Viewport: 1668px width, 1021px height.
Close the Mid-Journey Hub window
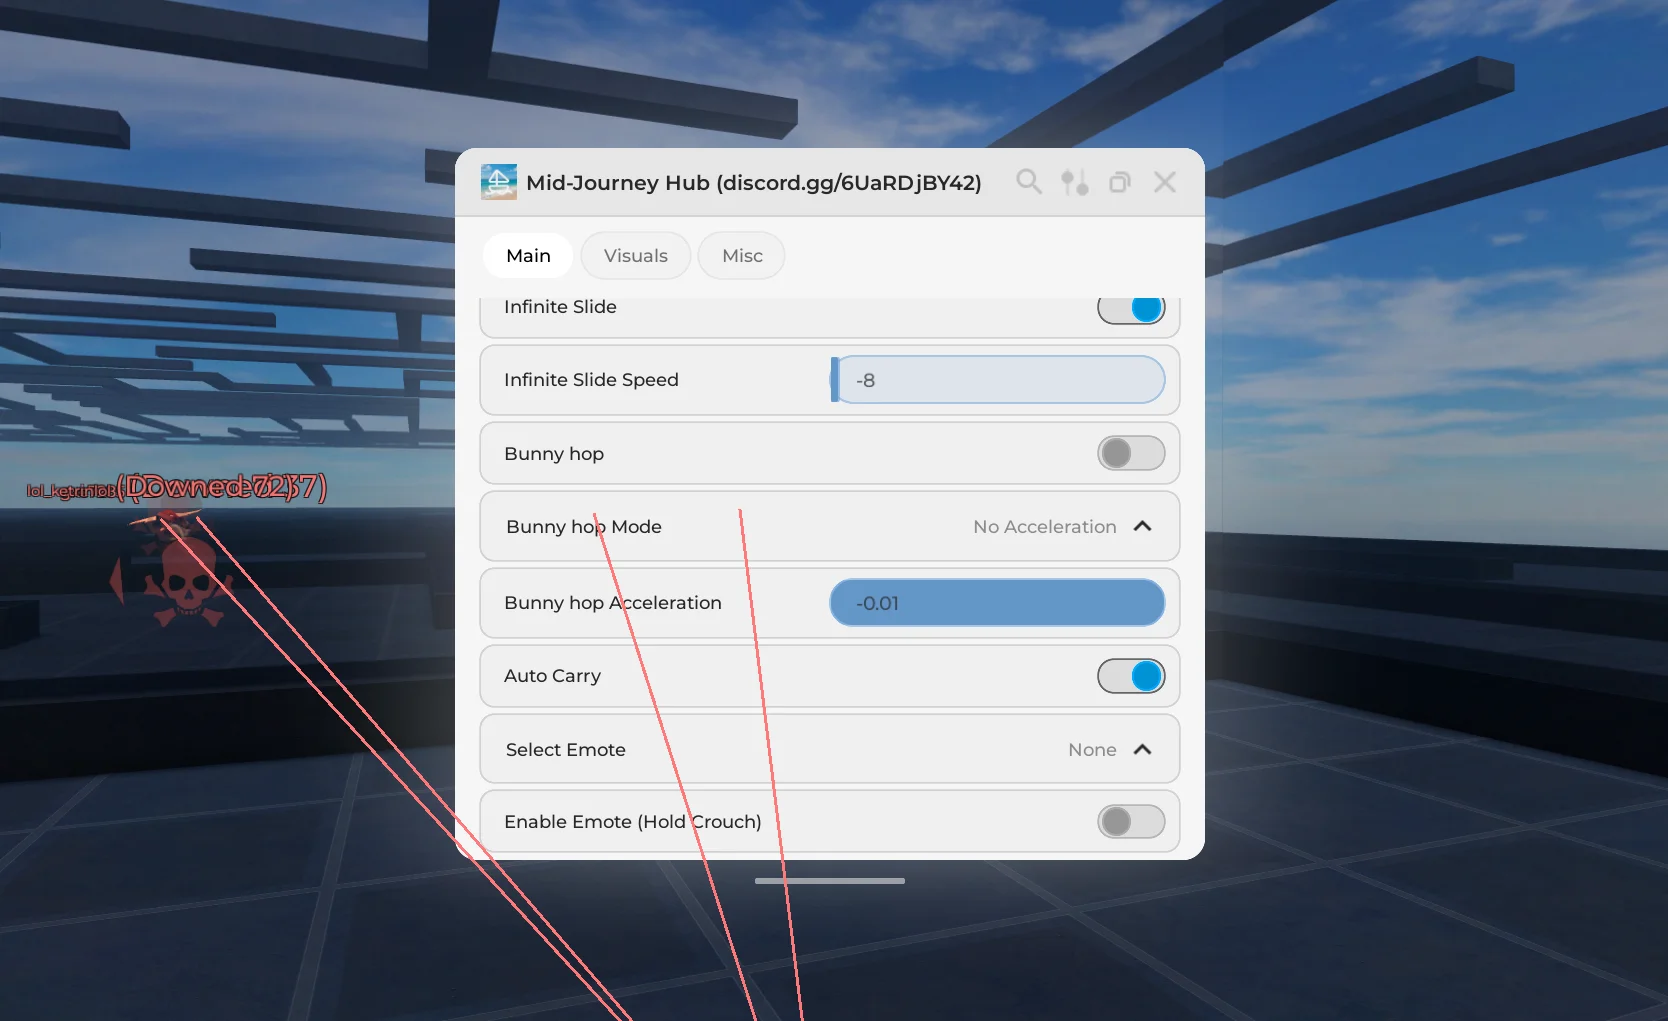1164,182
